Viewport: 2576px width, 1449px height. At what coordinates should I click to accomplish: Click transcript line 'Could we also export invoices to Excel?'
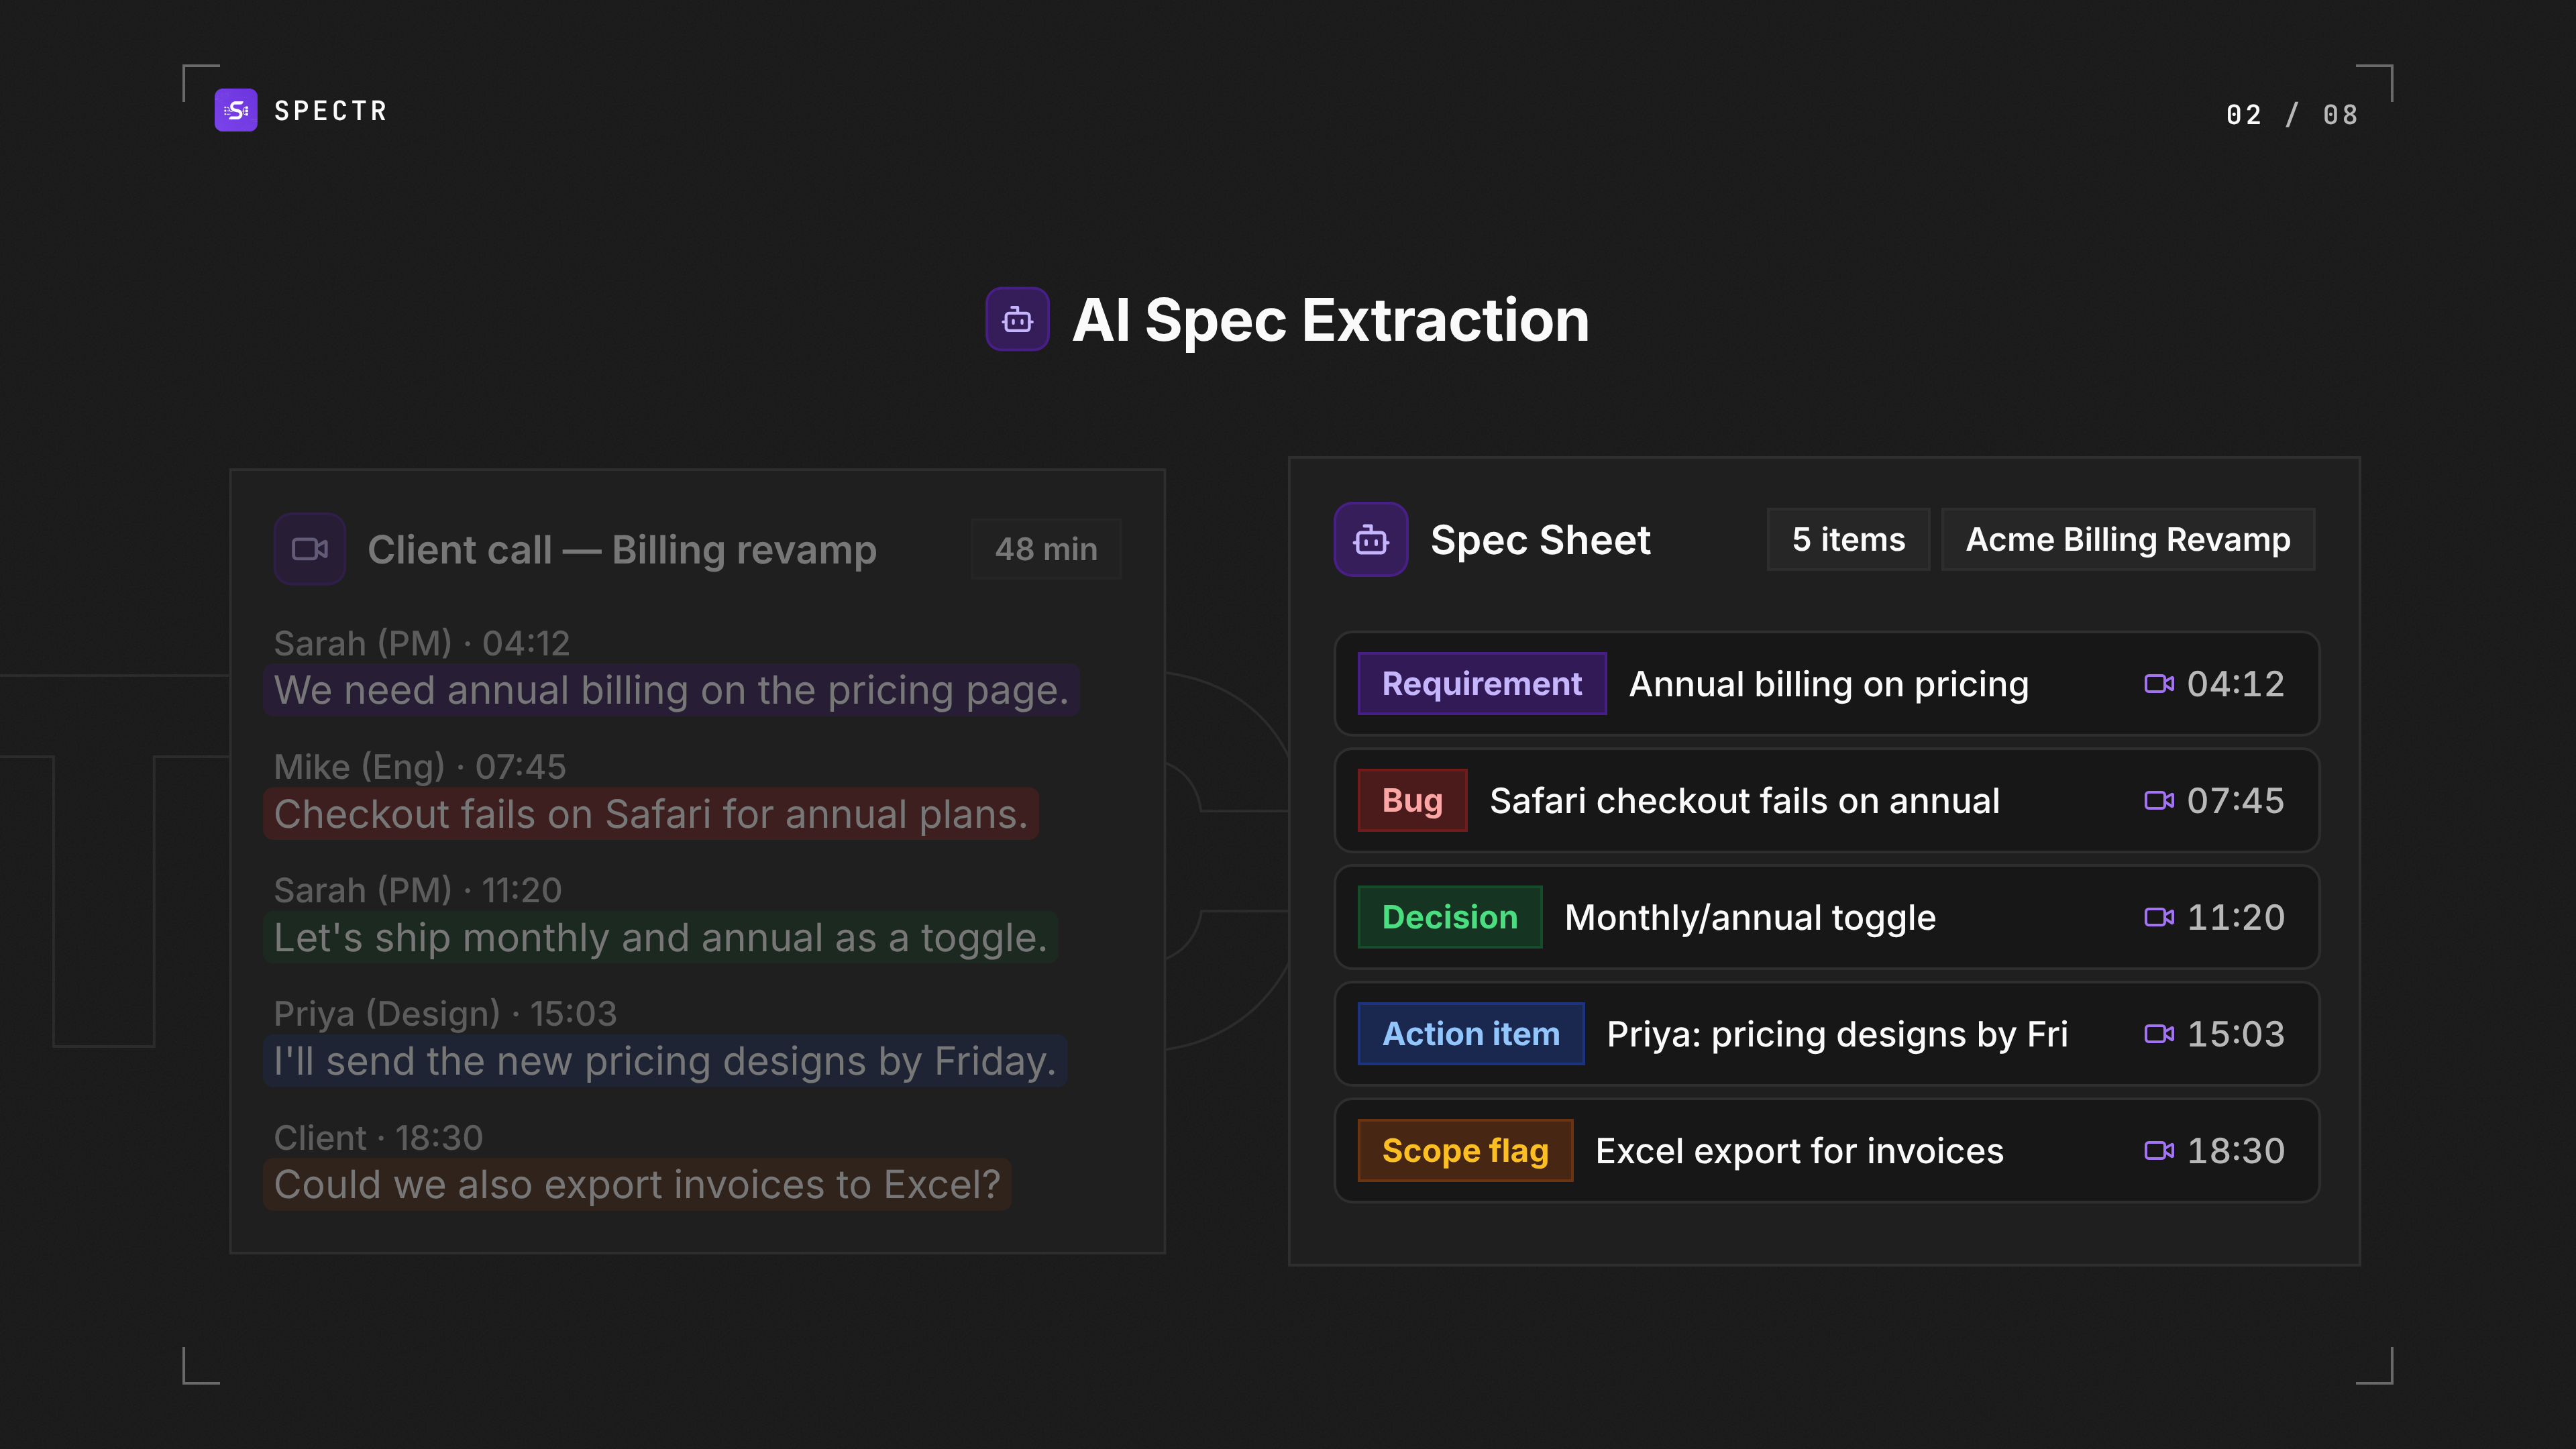pos(637,1185)
